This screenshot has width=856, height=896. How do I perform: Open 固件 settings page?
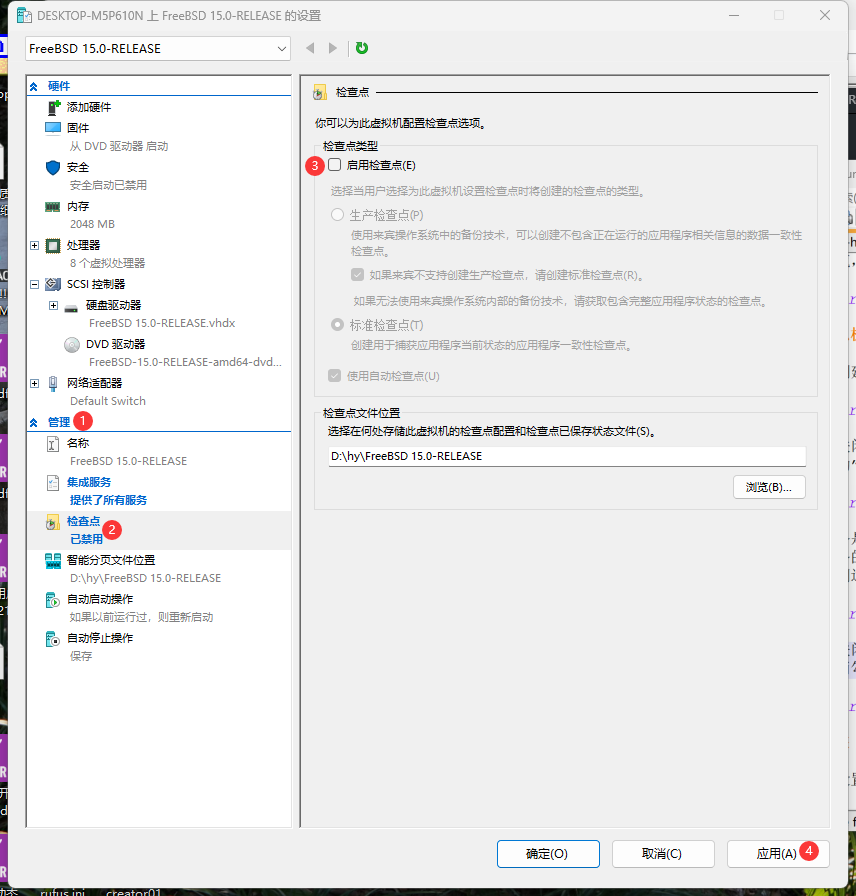pyautogui.click(x=78, y=128)
